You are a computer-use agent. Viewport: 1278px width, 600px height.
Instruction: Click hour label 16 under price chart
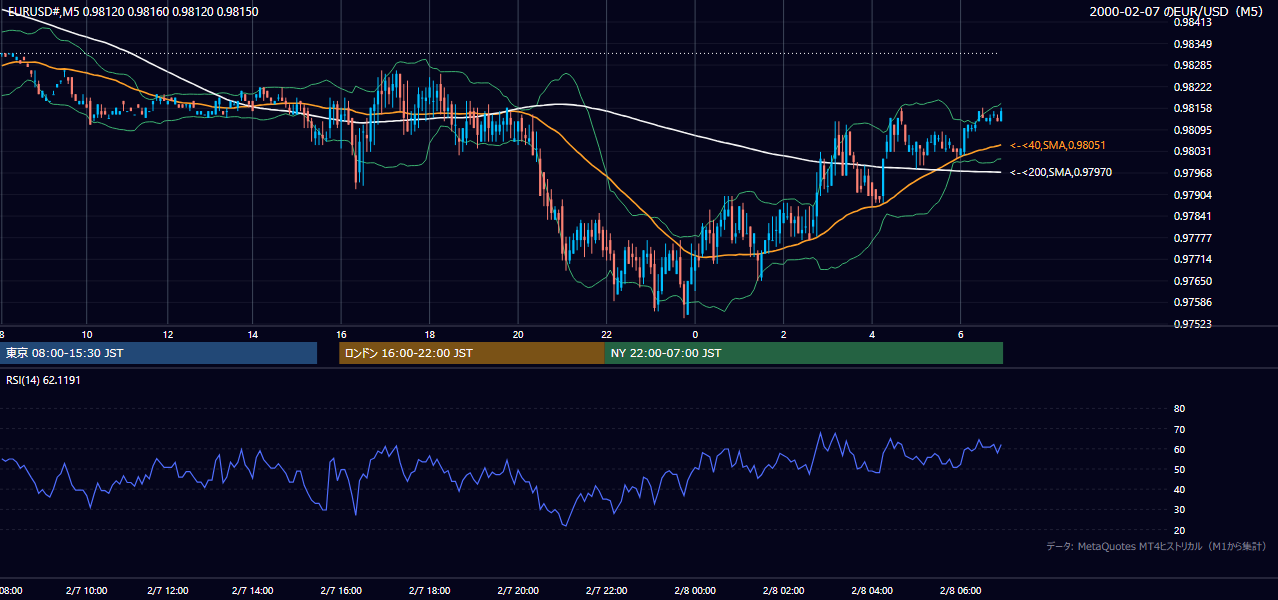coord(341,335)
